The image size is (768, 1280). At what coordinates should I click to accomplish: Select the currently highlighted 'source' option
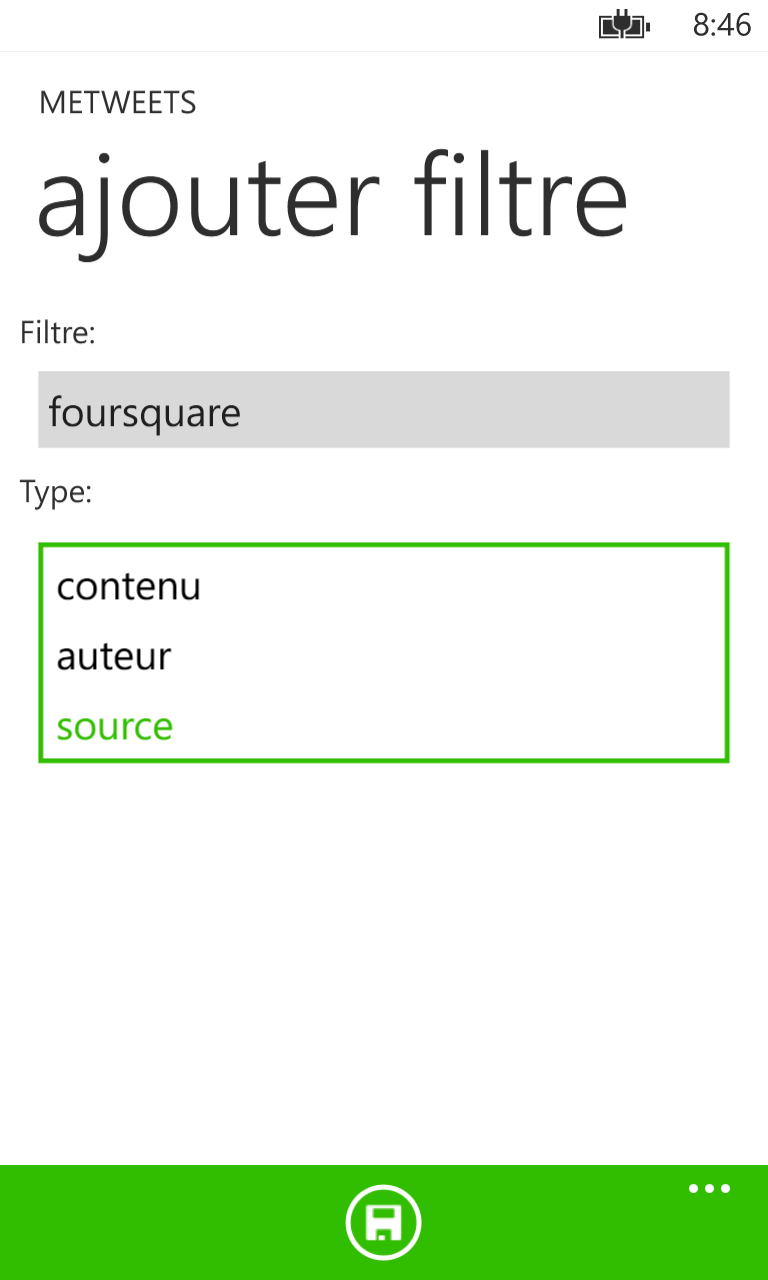tap(114, 726)
